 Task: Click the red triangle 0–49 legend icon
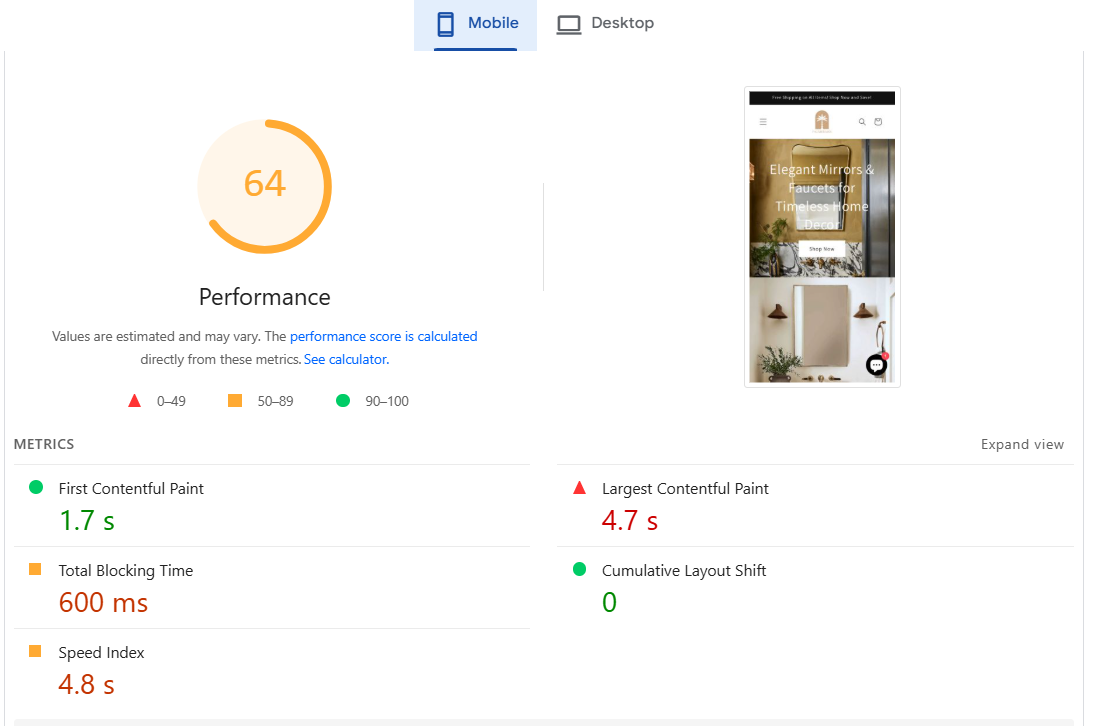coord(135,401)
